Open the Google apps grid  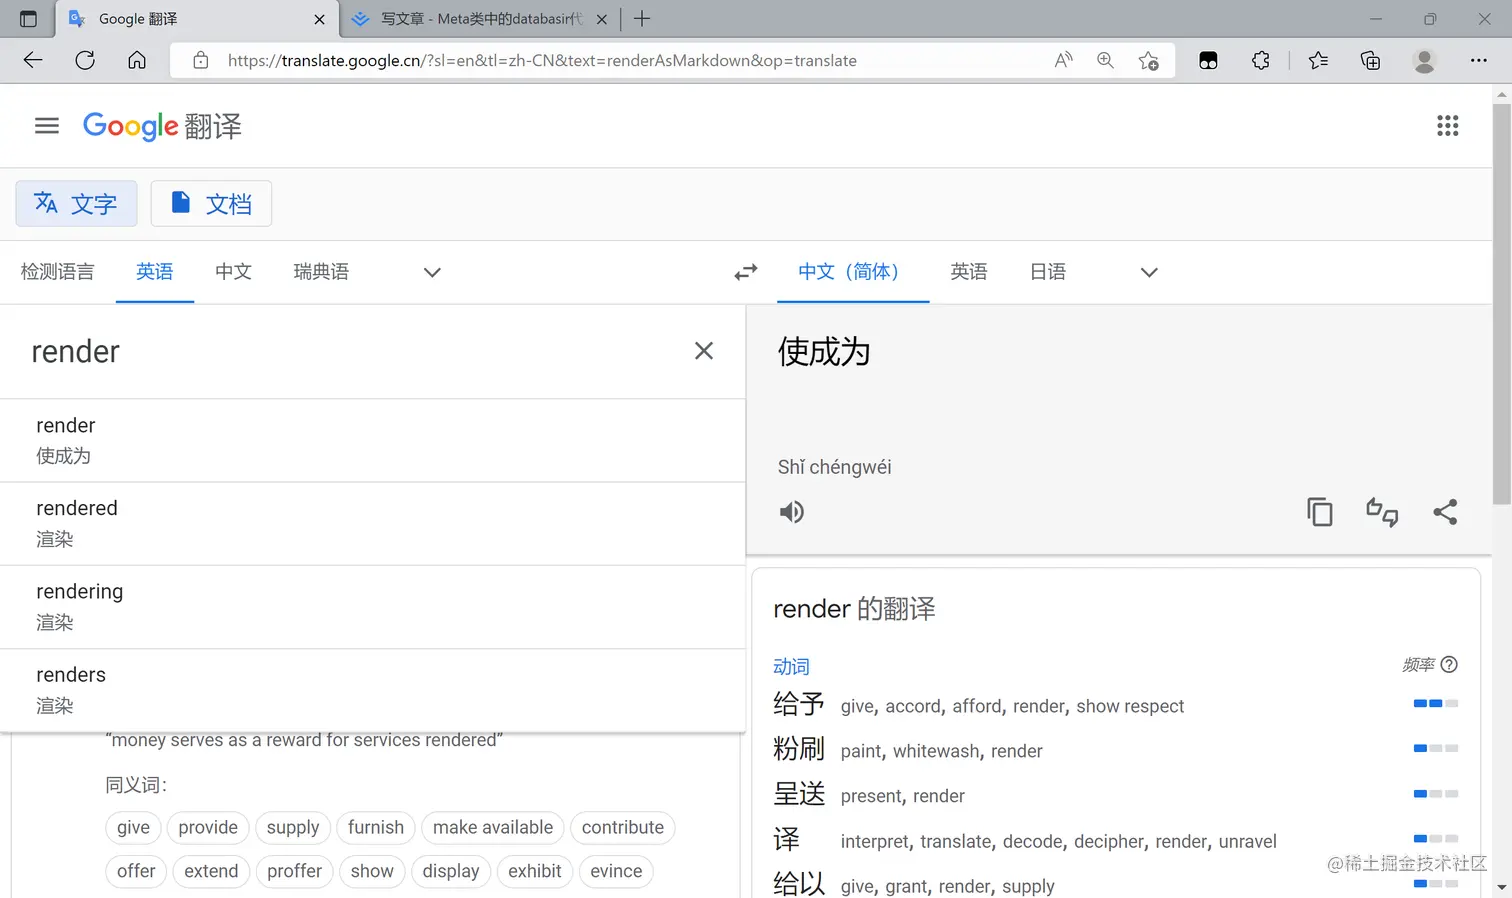click(x=1447, y=126)
